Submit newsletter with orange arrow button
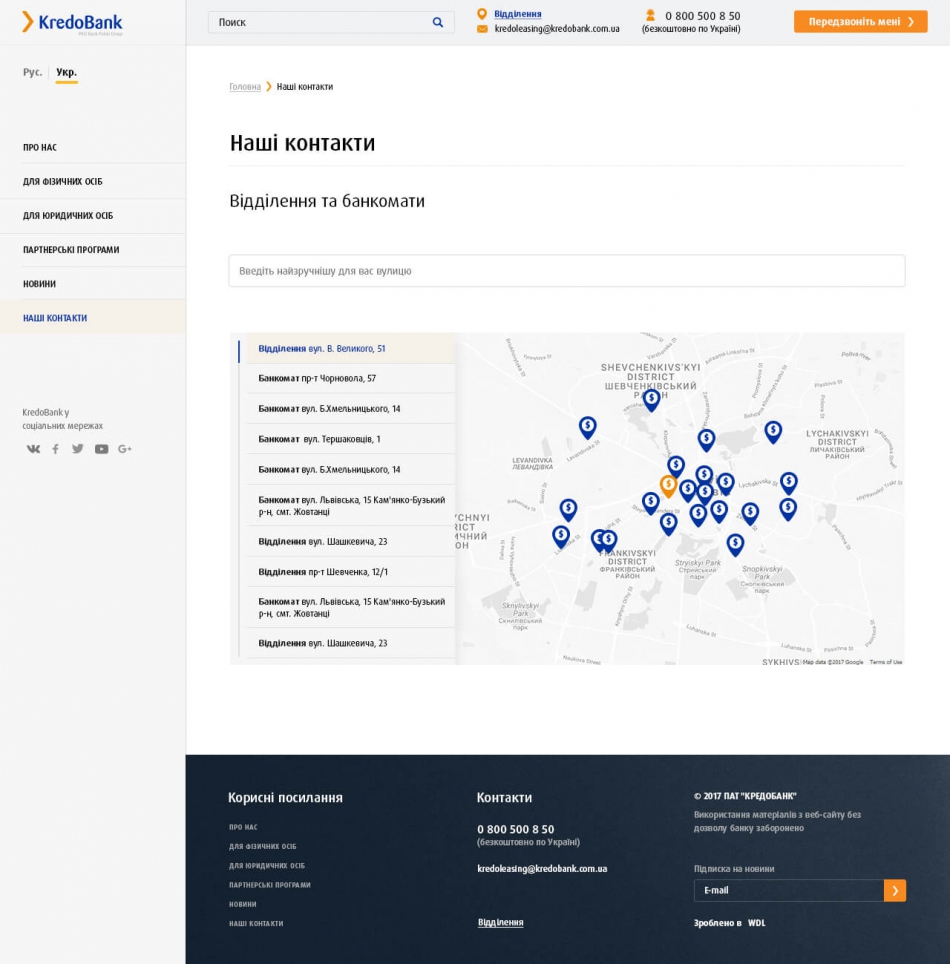This screenshot has height=964, width=950. tap(895, 890)
